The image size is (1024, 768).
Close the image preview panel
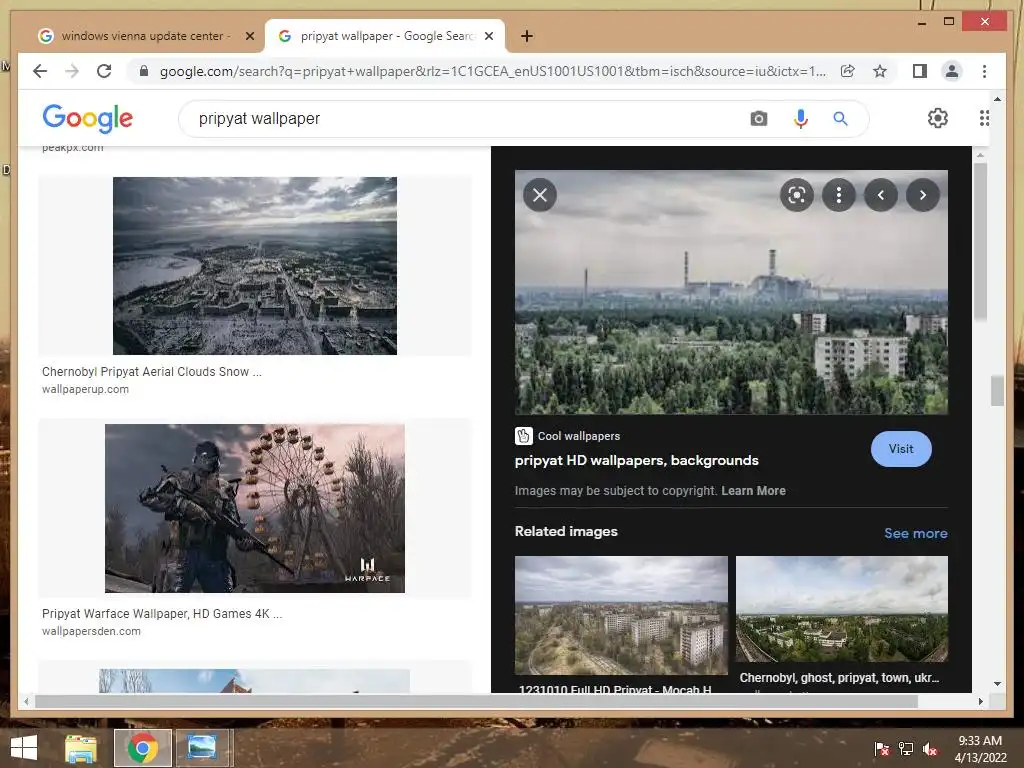(540, 195)
